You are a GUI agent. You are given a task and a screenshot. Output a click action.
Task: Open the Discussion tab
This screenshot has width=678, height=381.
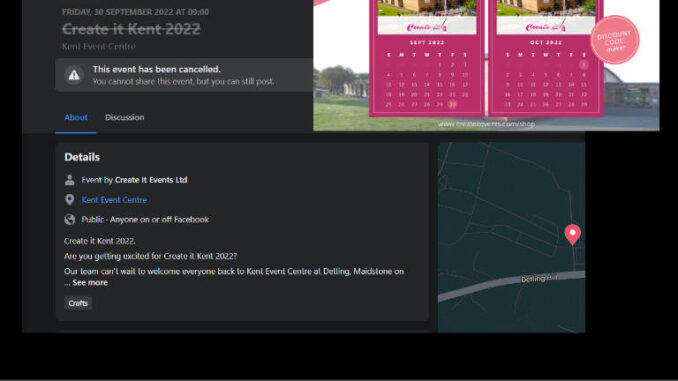tap(125, 117)
